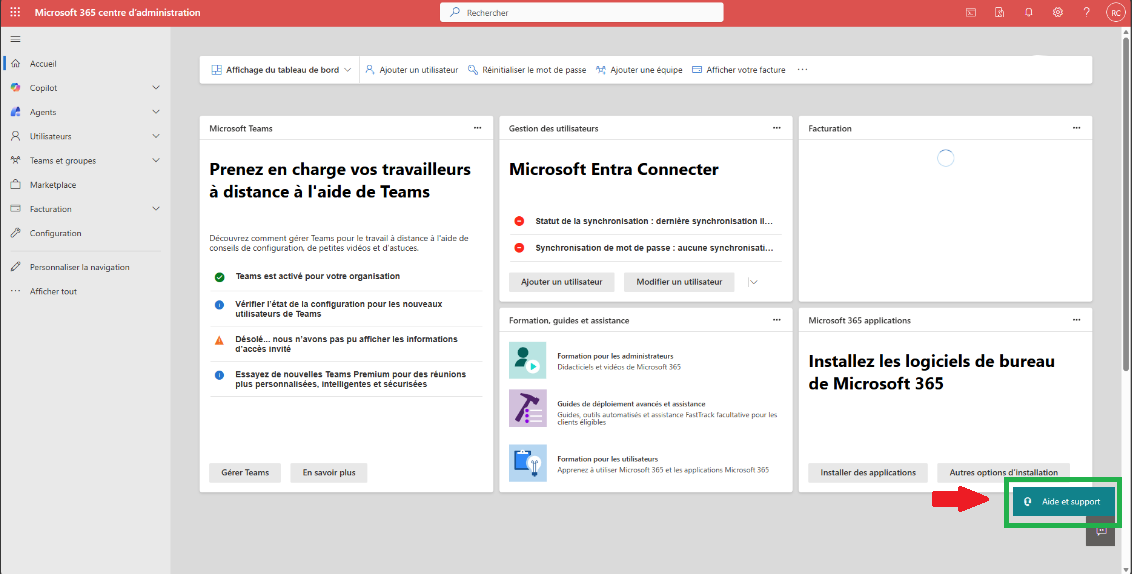Open Affichage du tableau de bord dropdown

pos(281,70)
